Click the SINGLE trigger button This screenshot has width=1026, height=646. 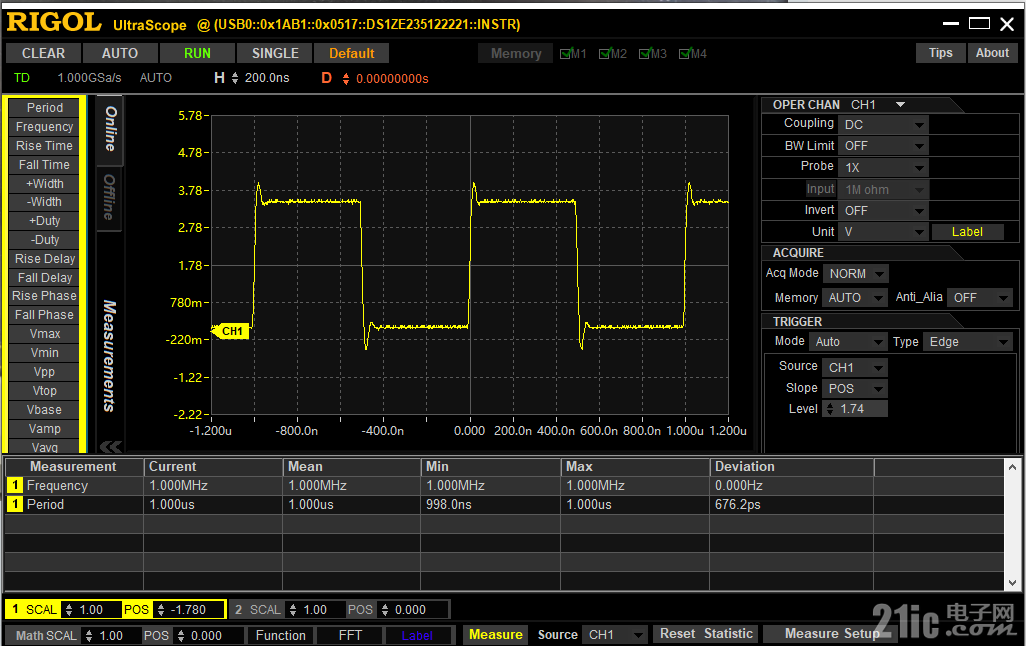click(x=275, y=54)
